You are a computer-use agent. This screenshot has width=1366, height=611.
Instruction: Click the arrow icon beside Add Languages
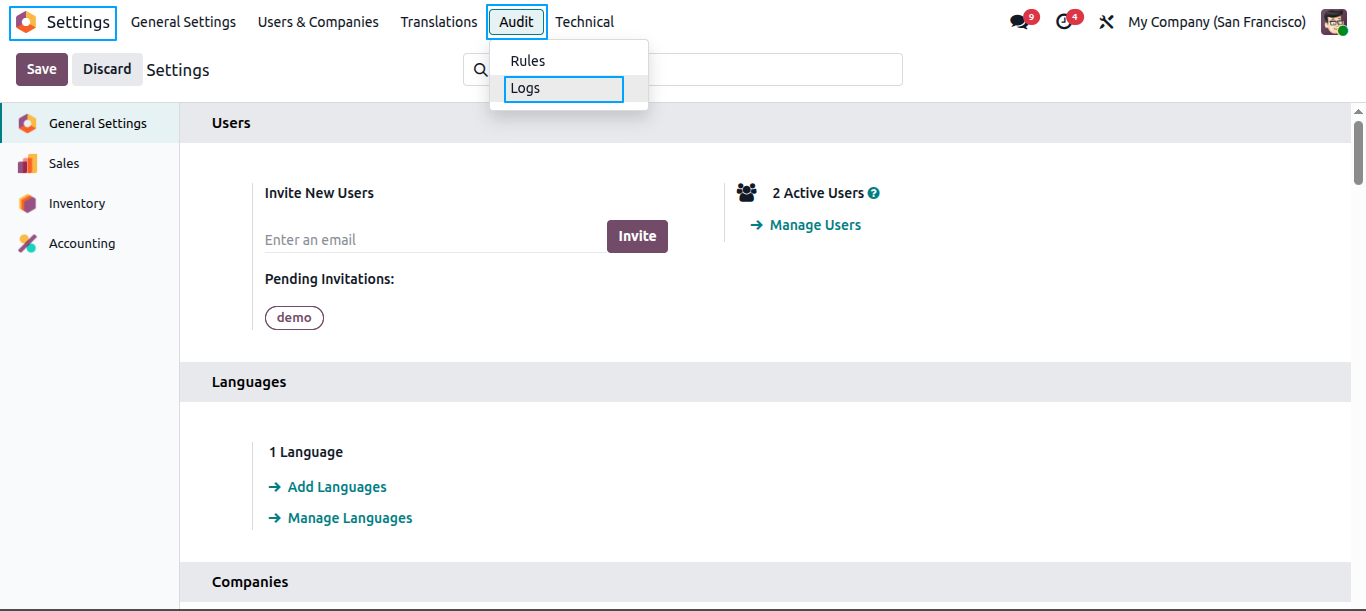point(275,488)
